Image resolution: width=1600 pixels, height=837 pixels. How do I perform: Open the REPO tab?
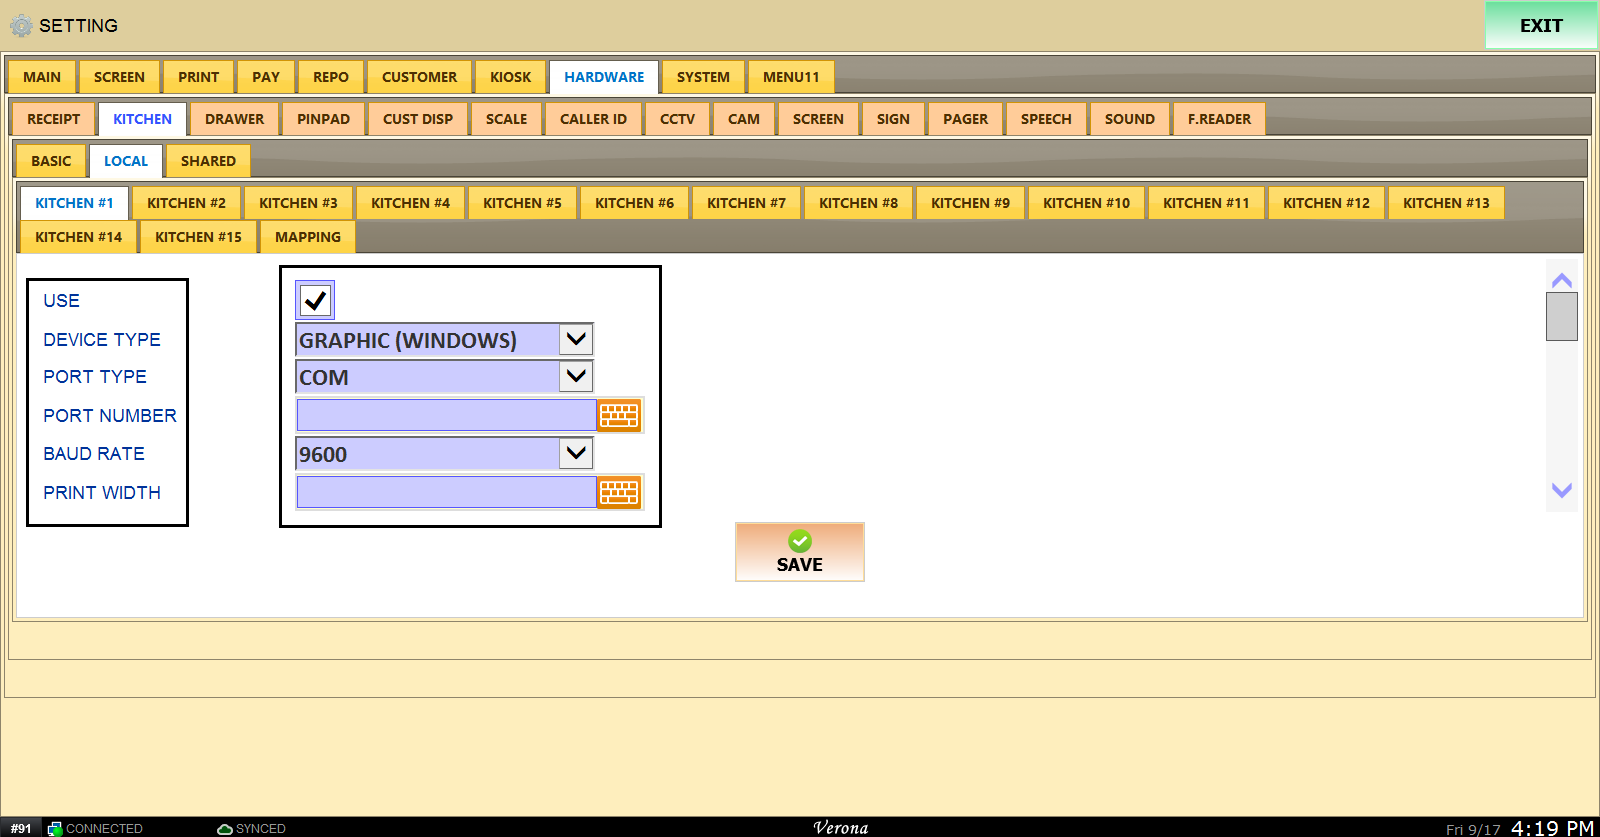[x=331, y=77]
